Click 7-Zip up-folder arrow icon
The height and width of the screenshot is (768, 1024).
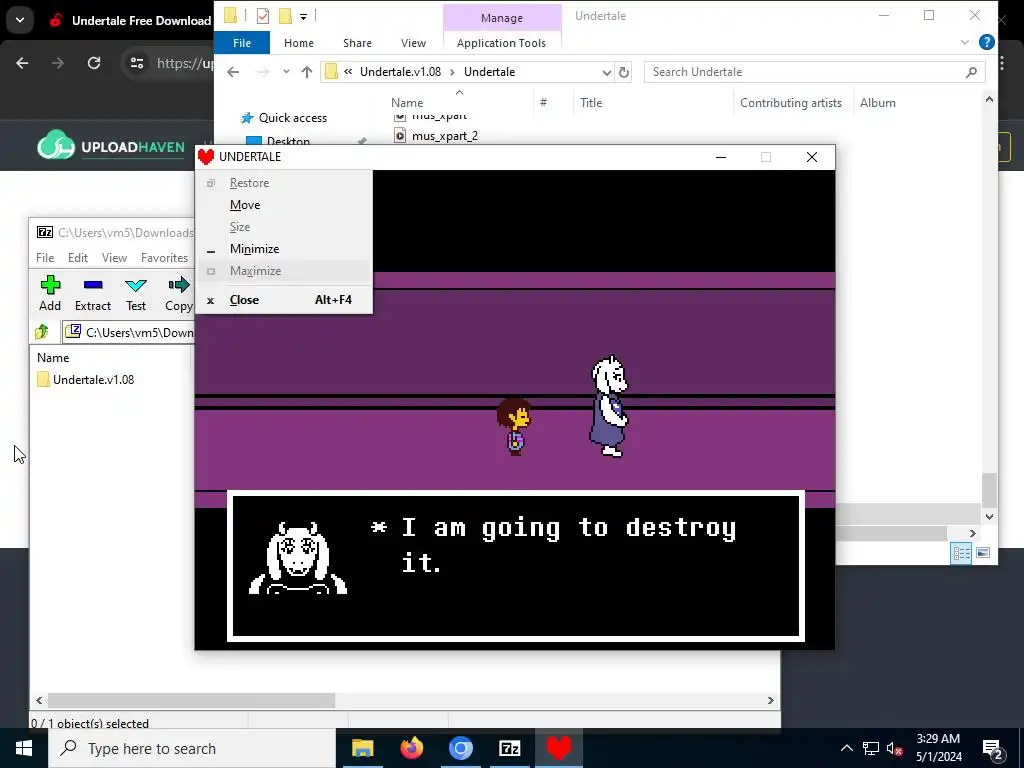tap(42, 332)
